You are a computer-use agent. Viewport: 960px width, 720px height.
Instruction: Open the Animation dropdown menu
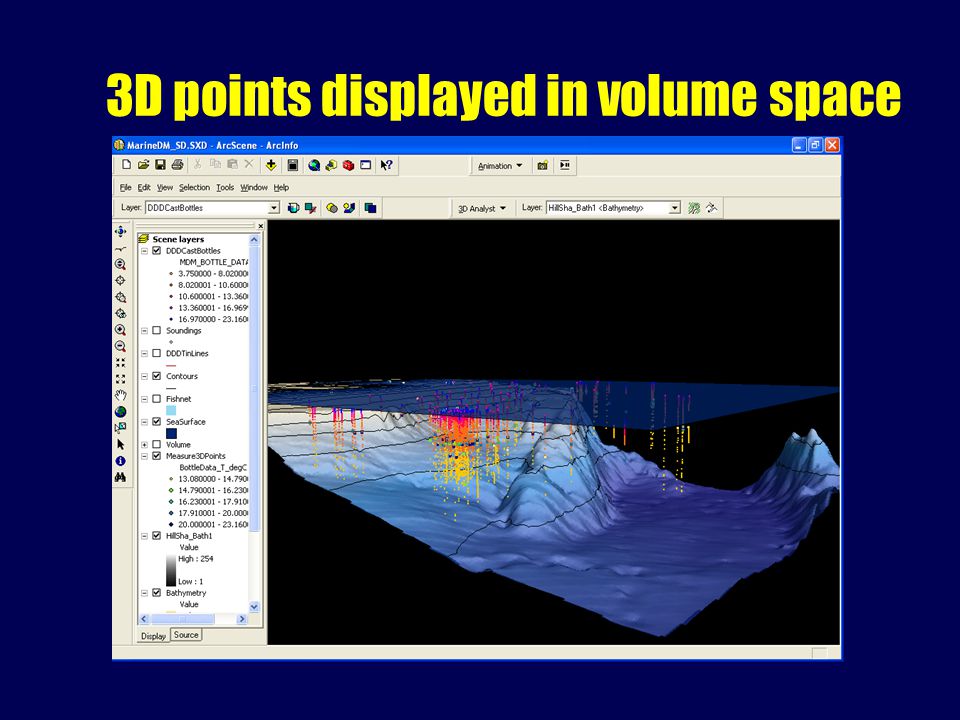pos(500,166)
